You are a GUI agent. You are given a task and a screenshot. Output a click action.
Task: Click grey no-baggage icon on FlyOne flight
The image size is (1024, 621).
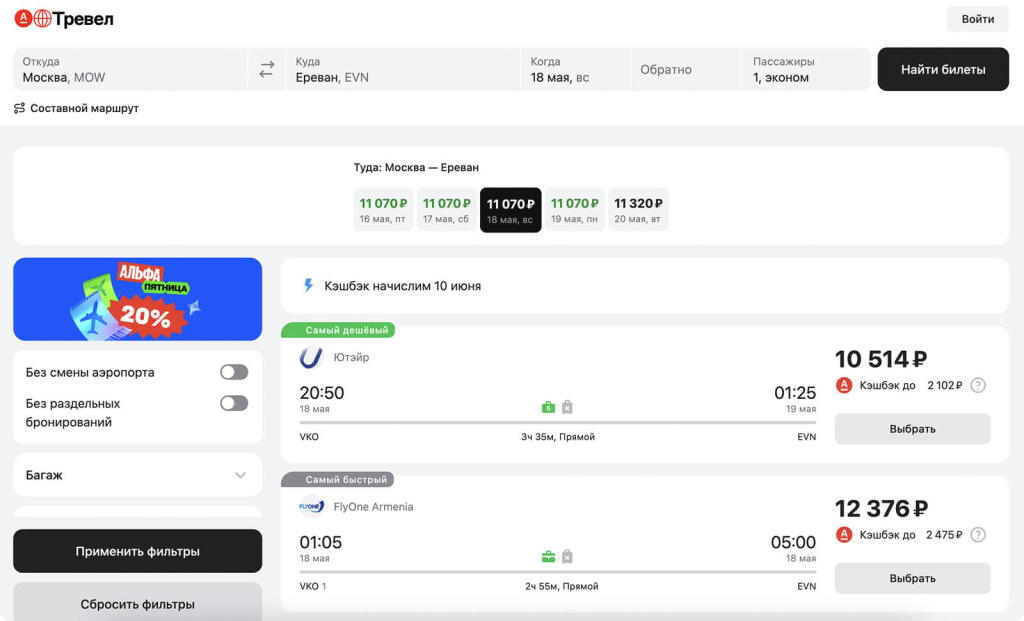pos(568,557)
